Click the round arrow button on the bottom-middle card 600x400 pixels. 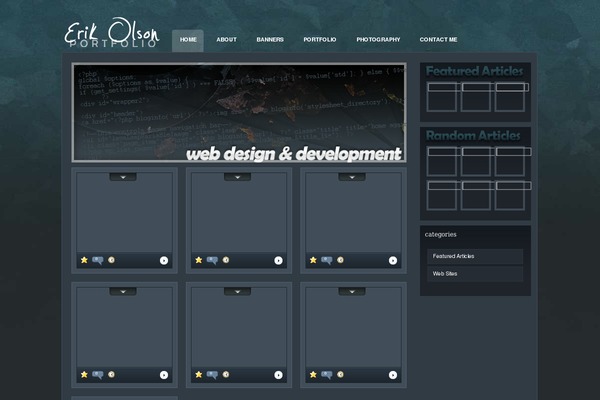coord(278,375)
